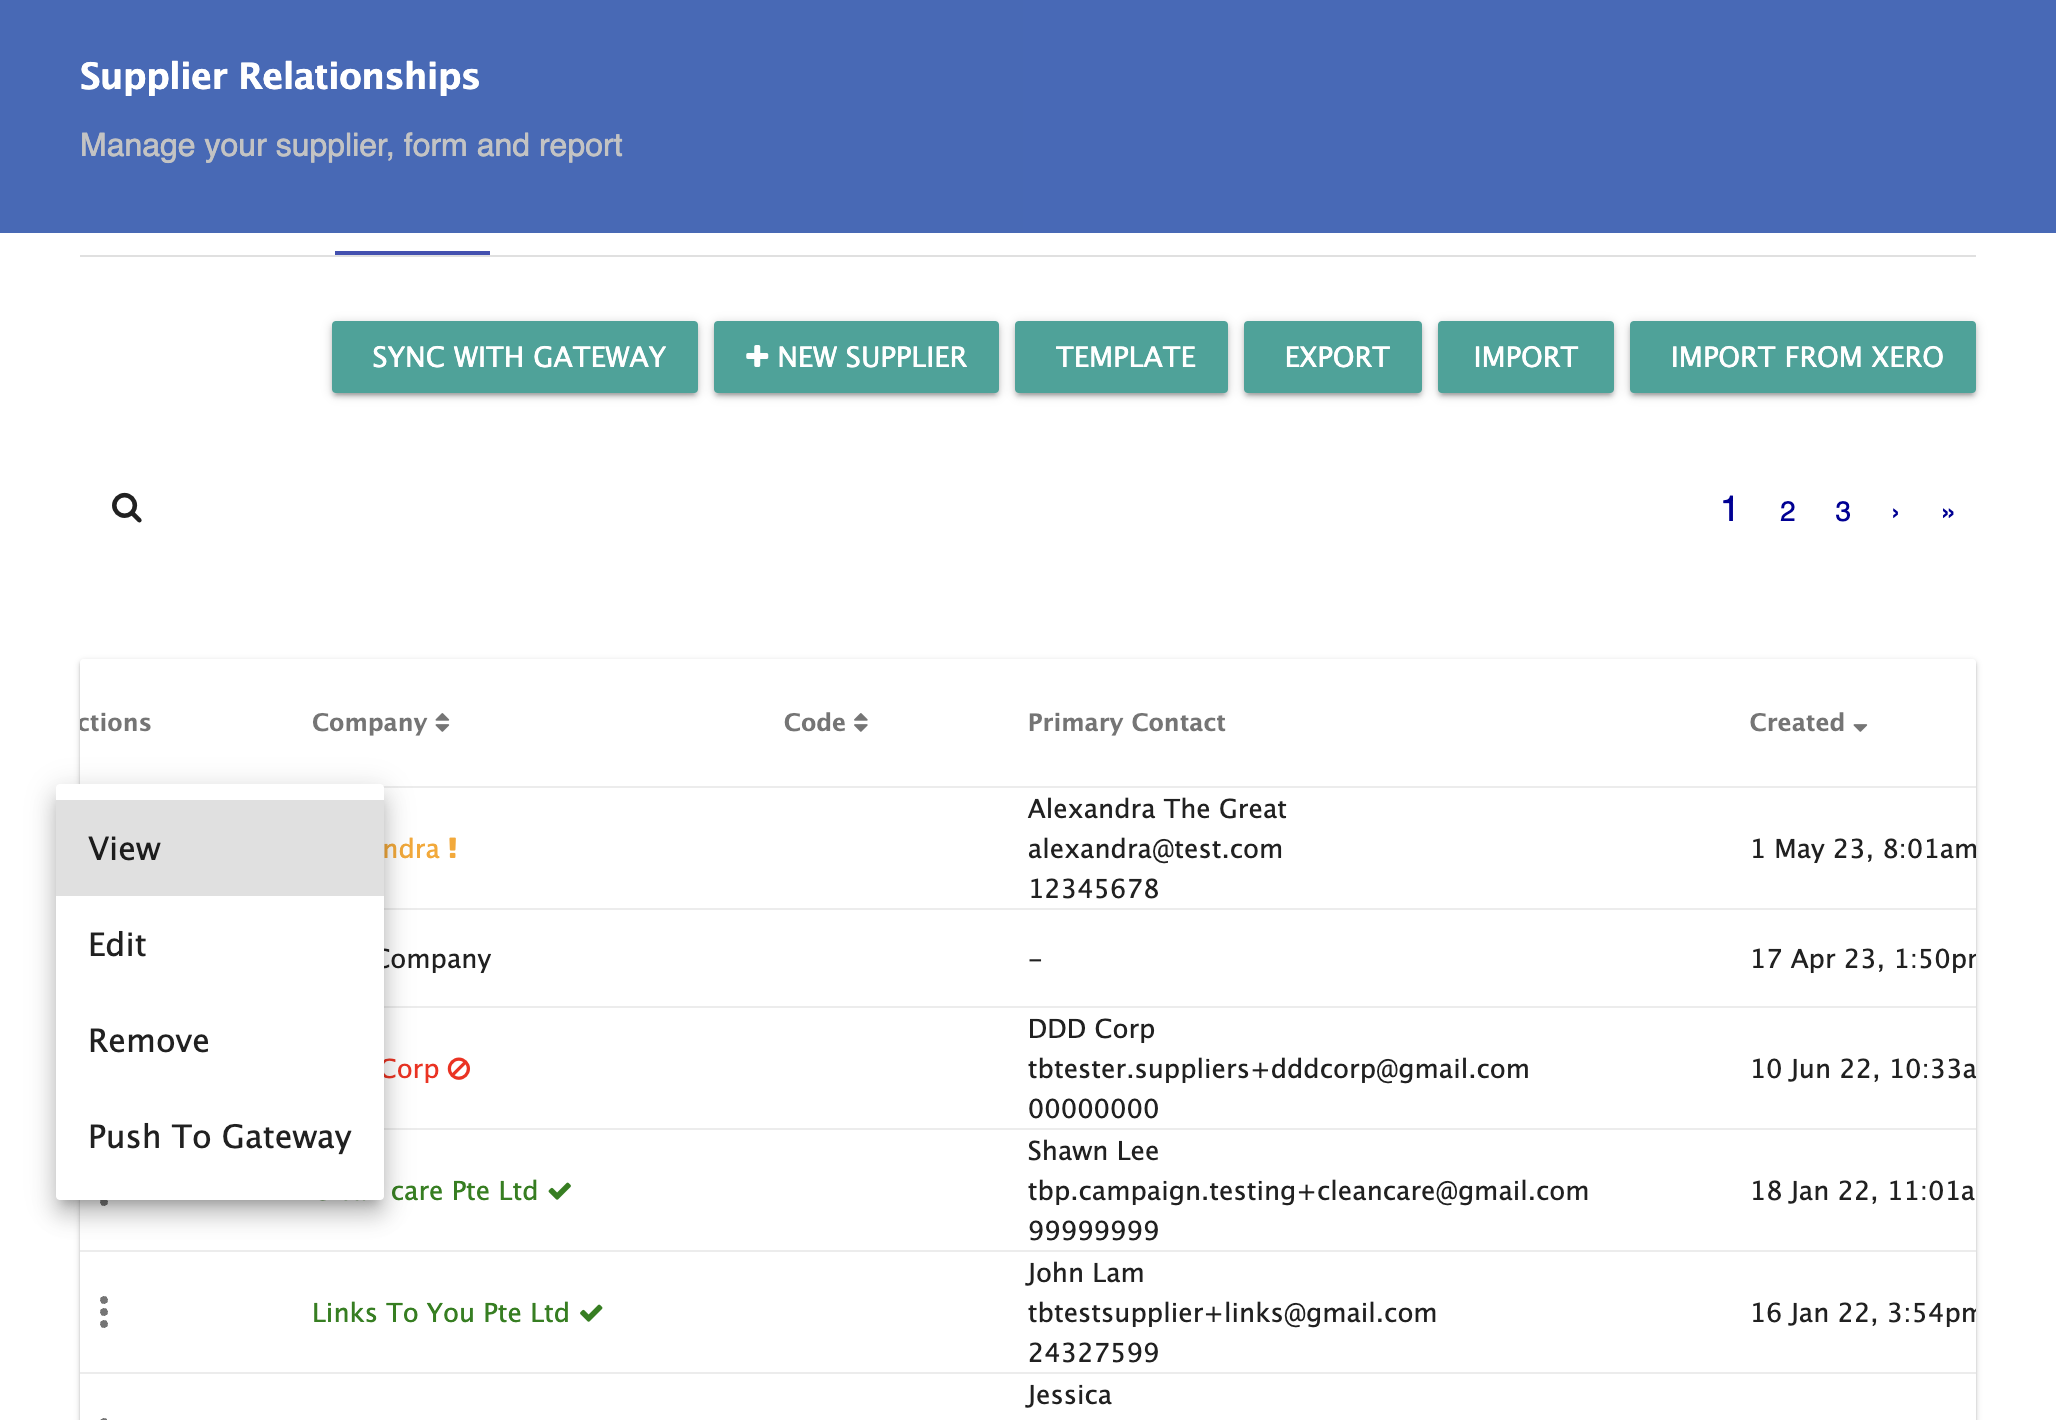The width and height of the screenshot is (2056, 1420).
Task: Click the Template button
Action: (x=1121, y=357)
